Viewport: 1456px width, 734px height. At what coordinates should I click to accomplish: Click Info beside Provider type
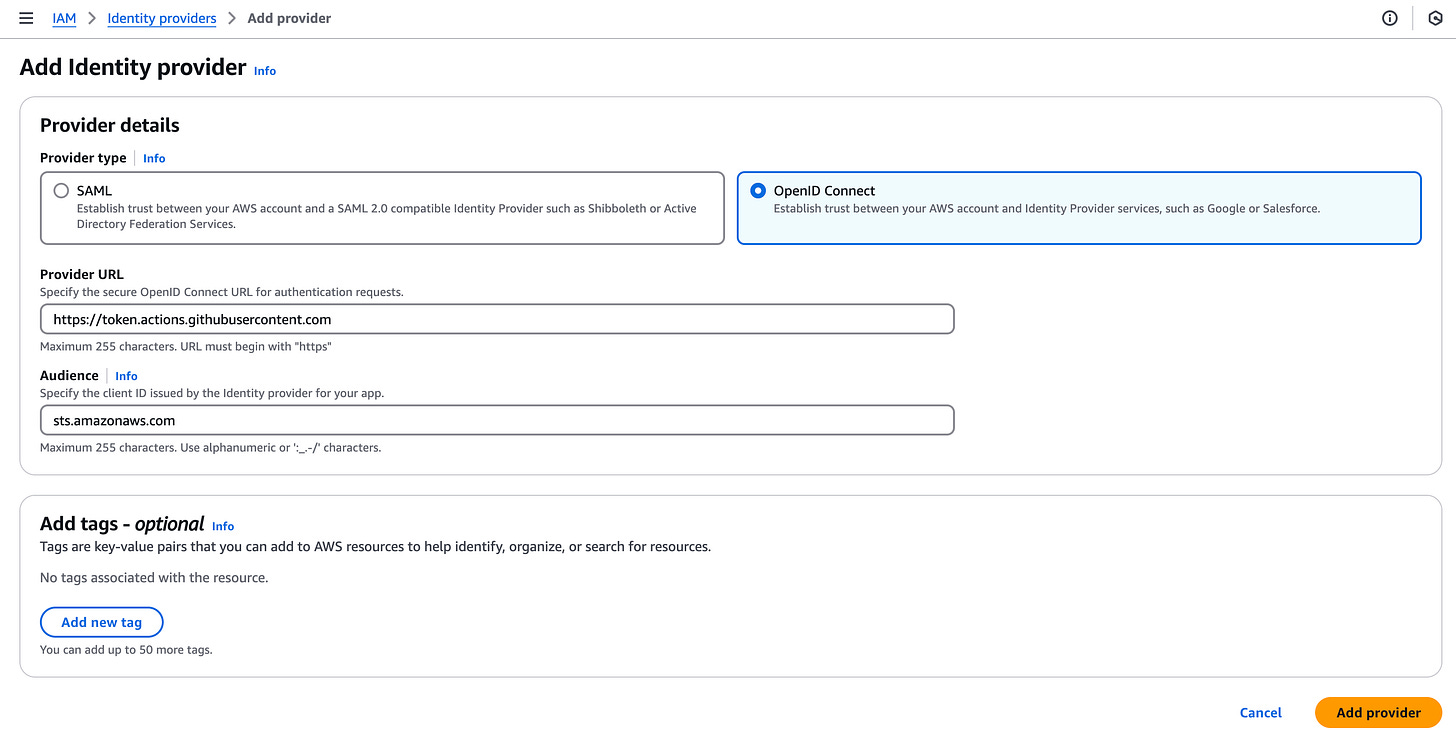(153, 158)
